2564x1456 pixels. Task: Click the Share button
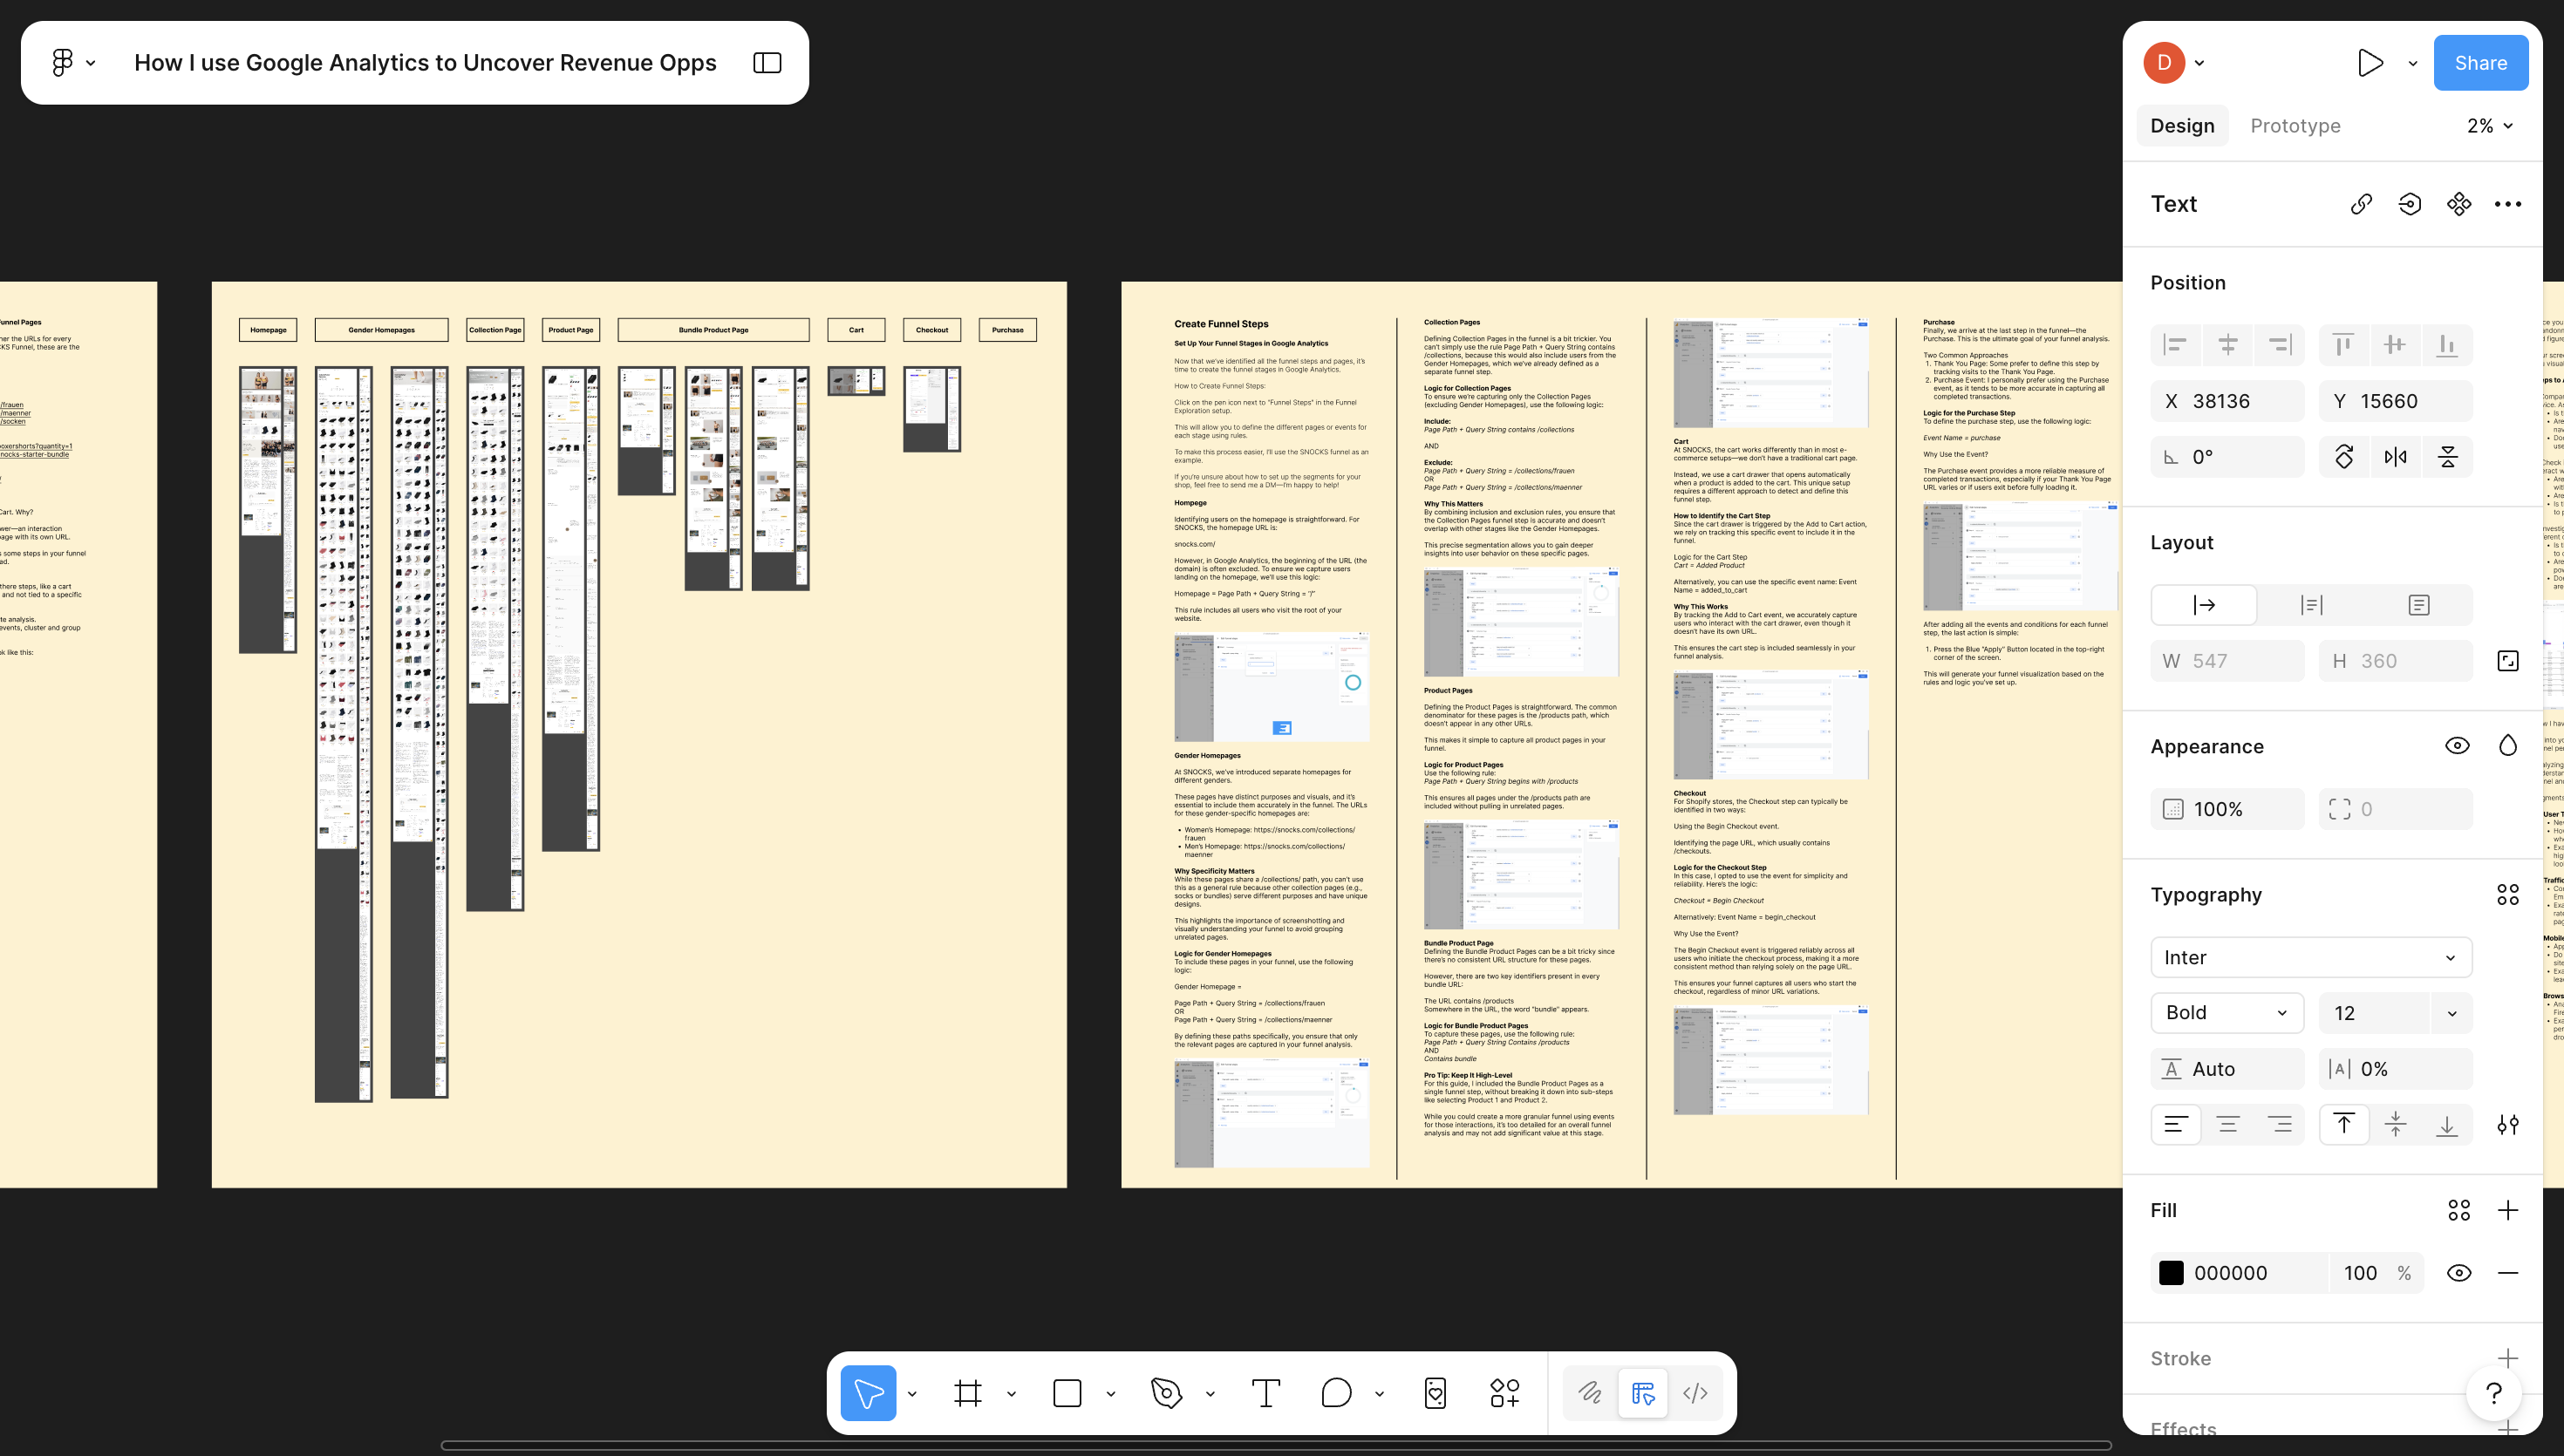pyautogui.click(x=2481, y=63)
